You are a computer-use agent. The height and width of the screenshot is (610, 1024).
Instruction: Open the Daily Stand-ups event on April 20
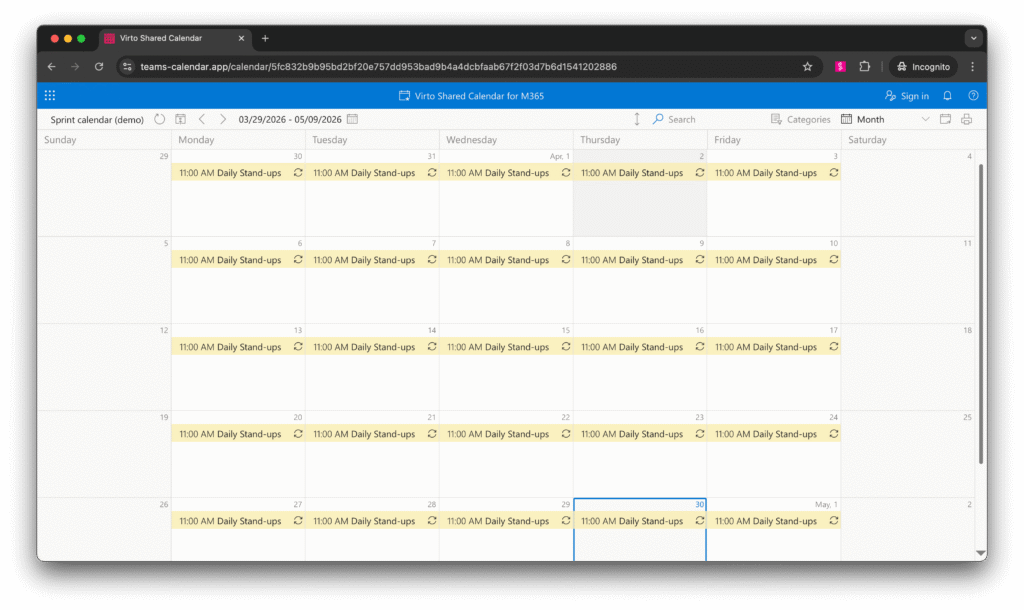click(238, 434)
